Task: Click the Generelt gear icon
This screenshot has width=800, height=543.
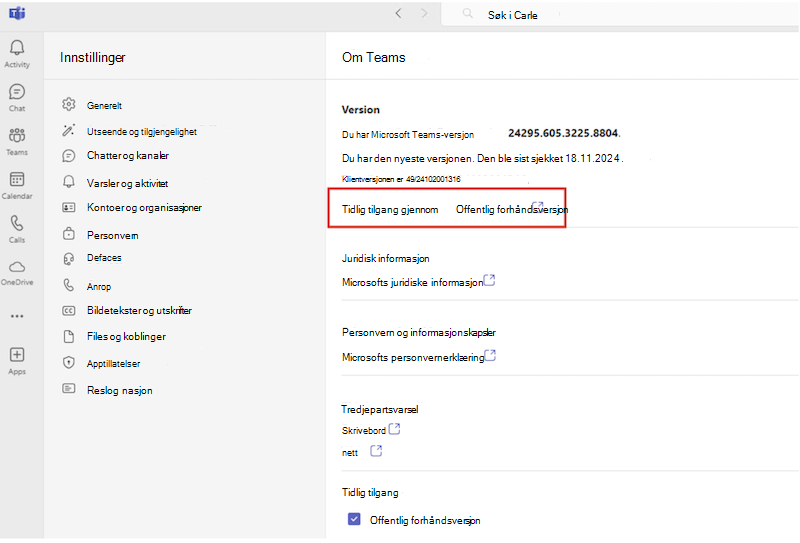Action: pyautogui.click(x=69, y=105)
